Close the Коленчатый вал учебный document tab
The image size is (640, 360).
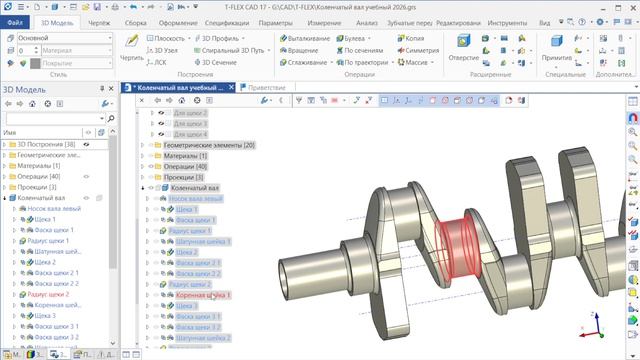(231, 87)
